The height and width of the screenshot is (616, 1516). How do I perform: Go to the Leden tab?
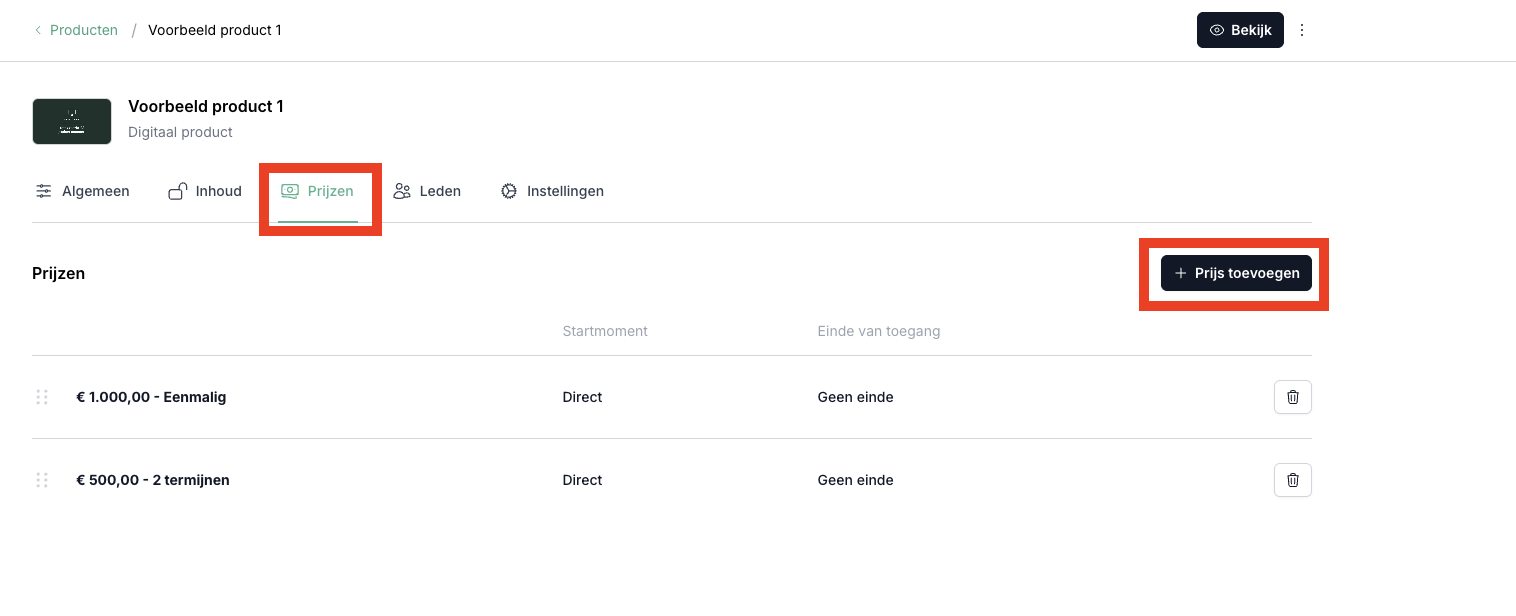coord(439,191)
